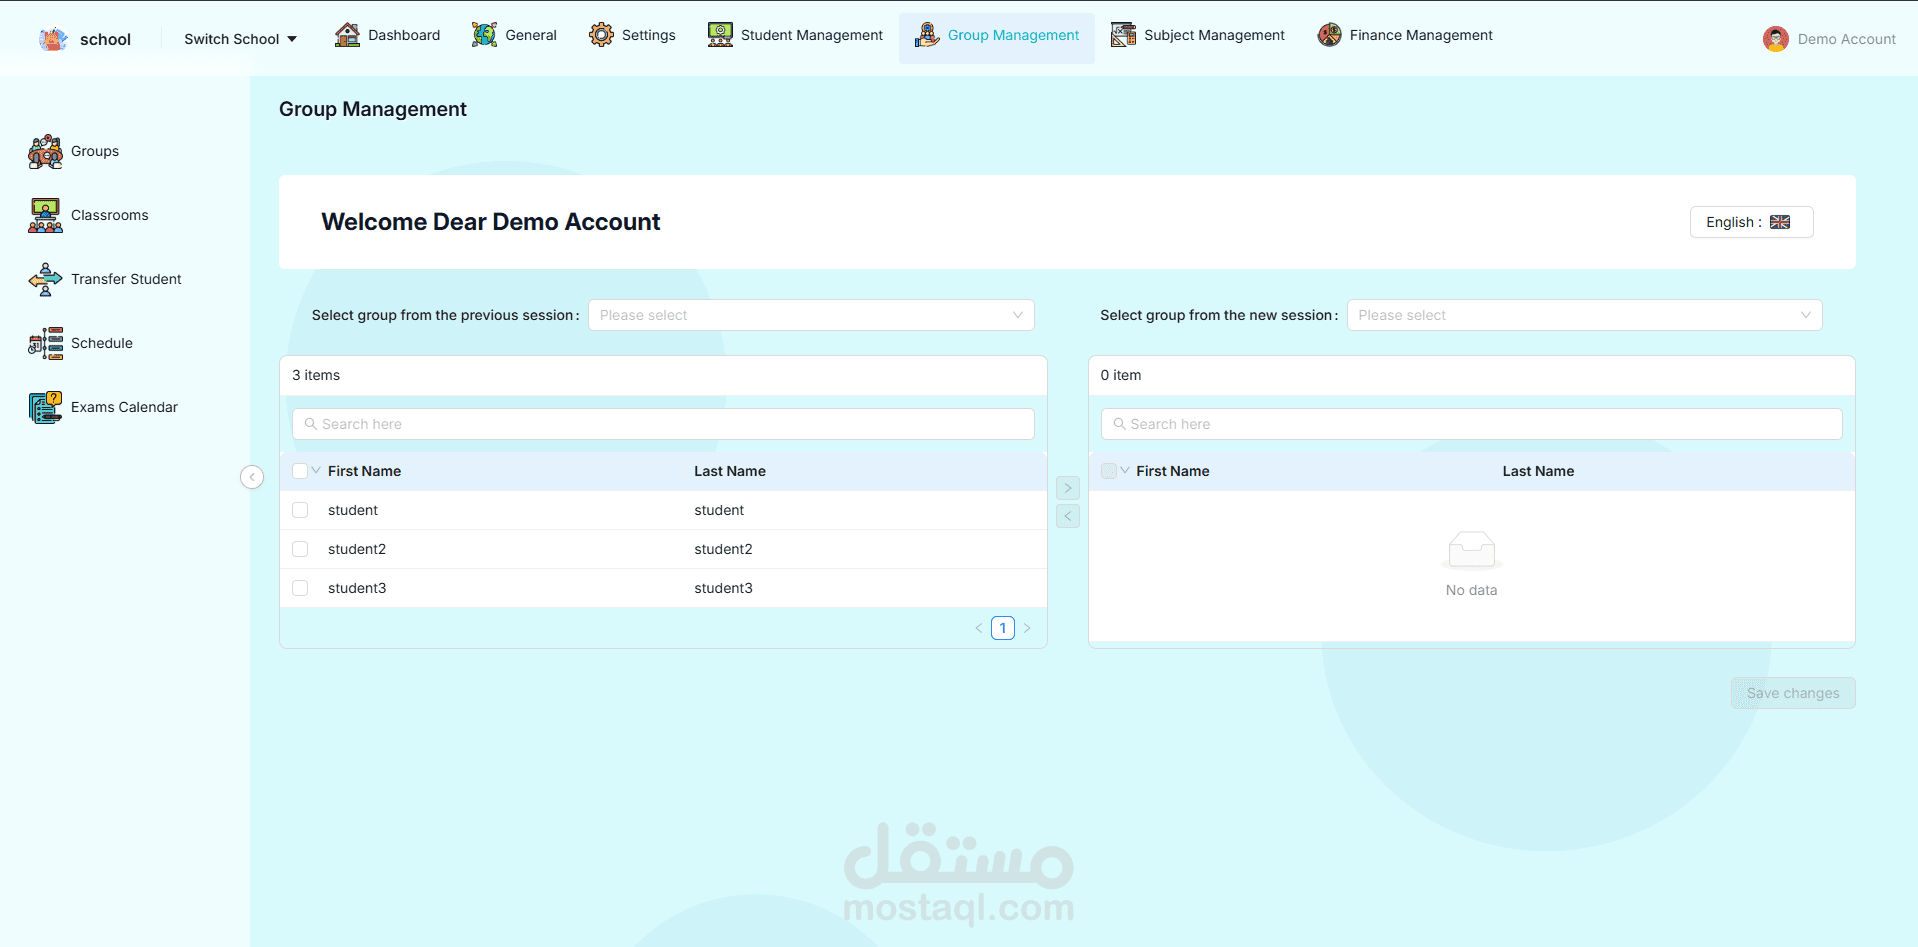The image size is (1918, 947).
Task: Click the Last Name header in left list
Action: pos(730,471)
